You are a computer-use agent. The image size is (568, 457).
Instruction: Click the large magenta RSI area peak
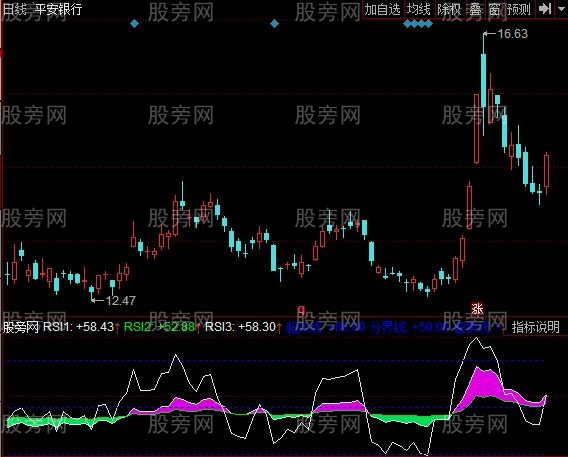[x=484, y=384]
